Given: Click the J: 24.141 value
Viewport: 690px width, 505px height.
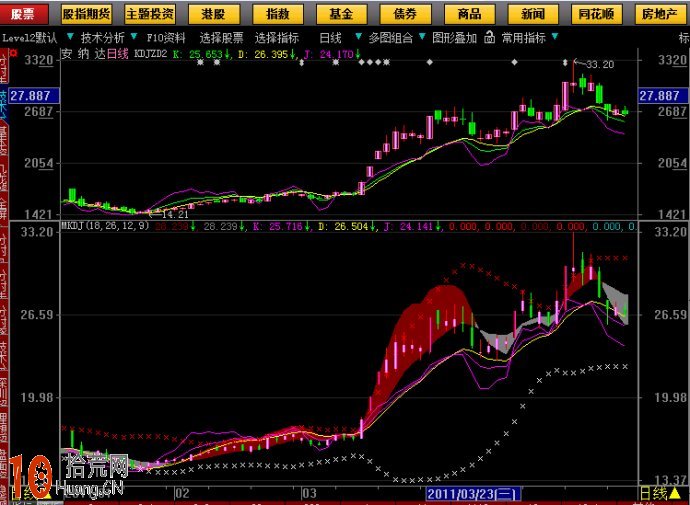Looking at the screenshot, I should (412, 227).
